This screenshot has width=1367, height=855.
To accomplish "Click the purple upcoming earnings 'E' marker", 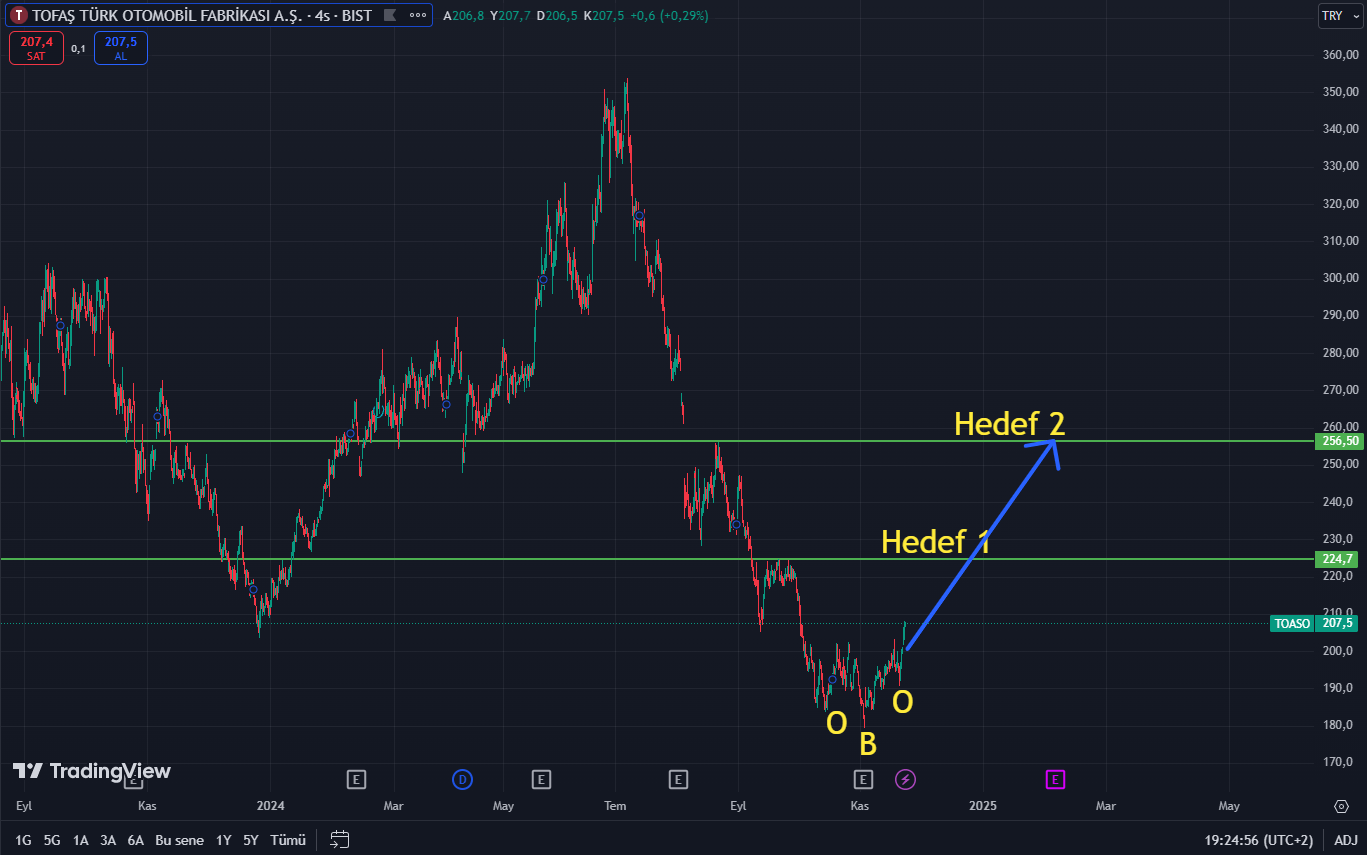I will click(x=1055, y=779).
